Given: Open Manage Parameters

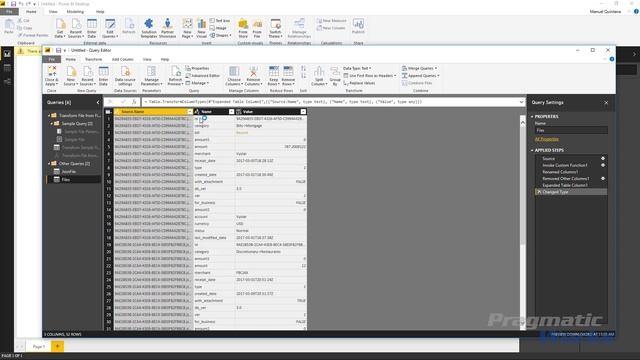Looking at the screenshot, I should (x=151, y=76).
